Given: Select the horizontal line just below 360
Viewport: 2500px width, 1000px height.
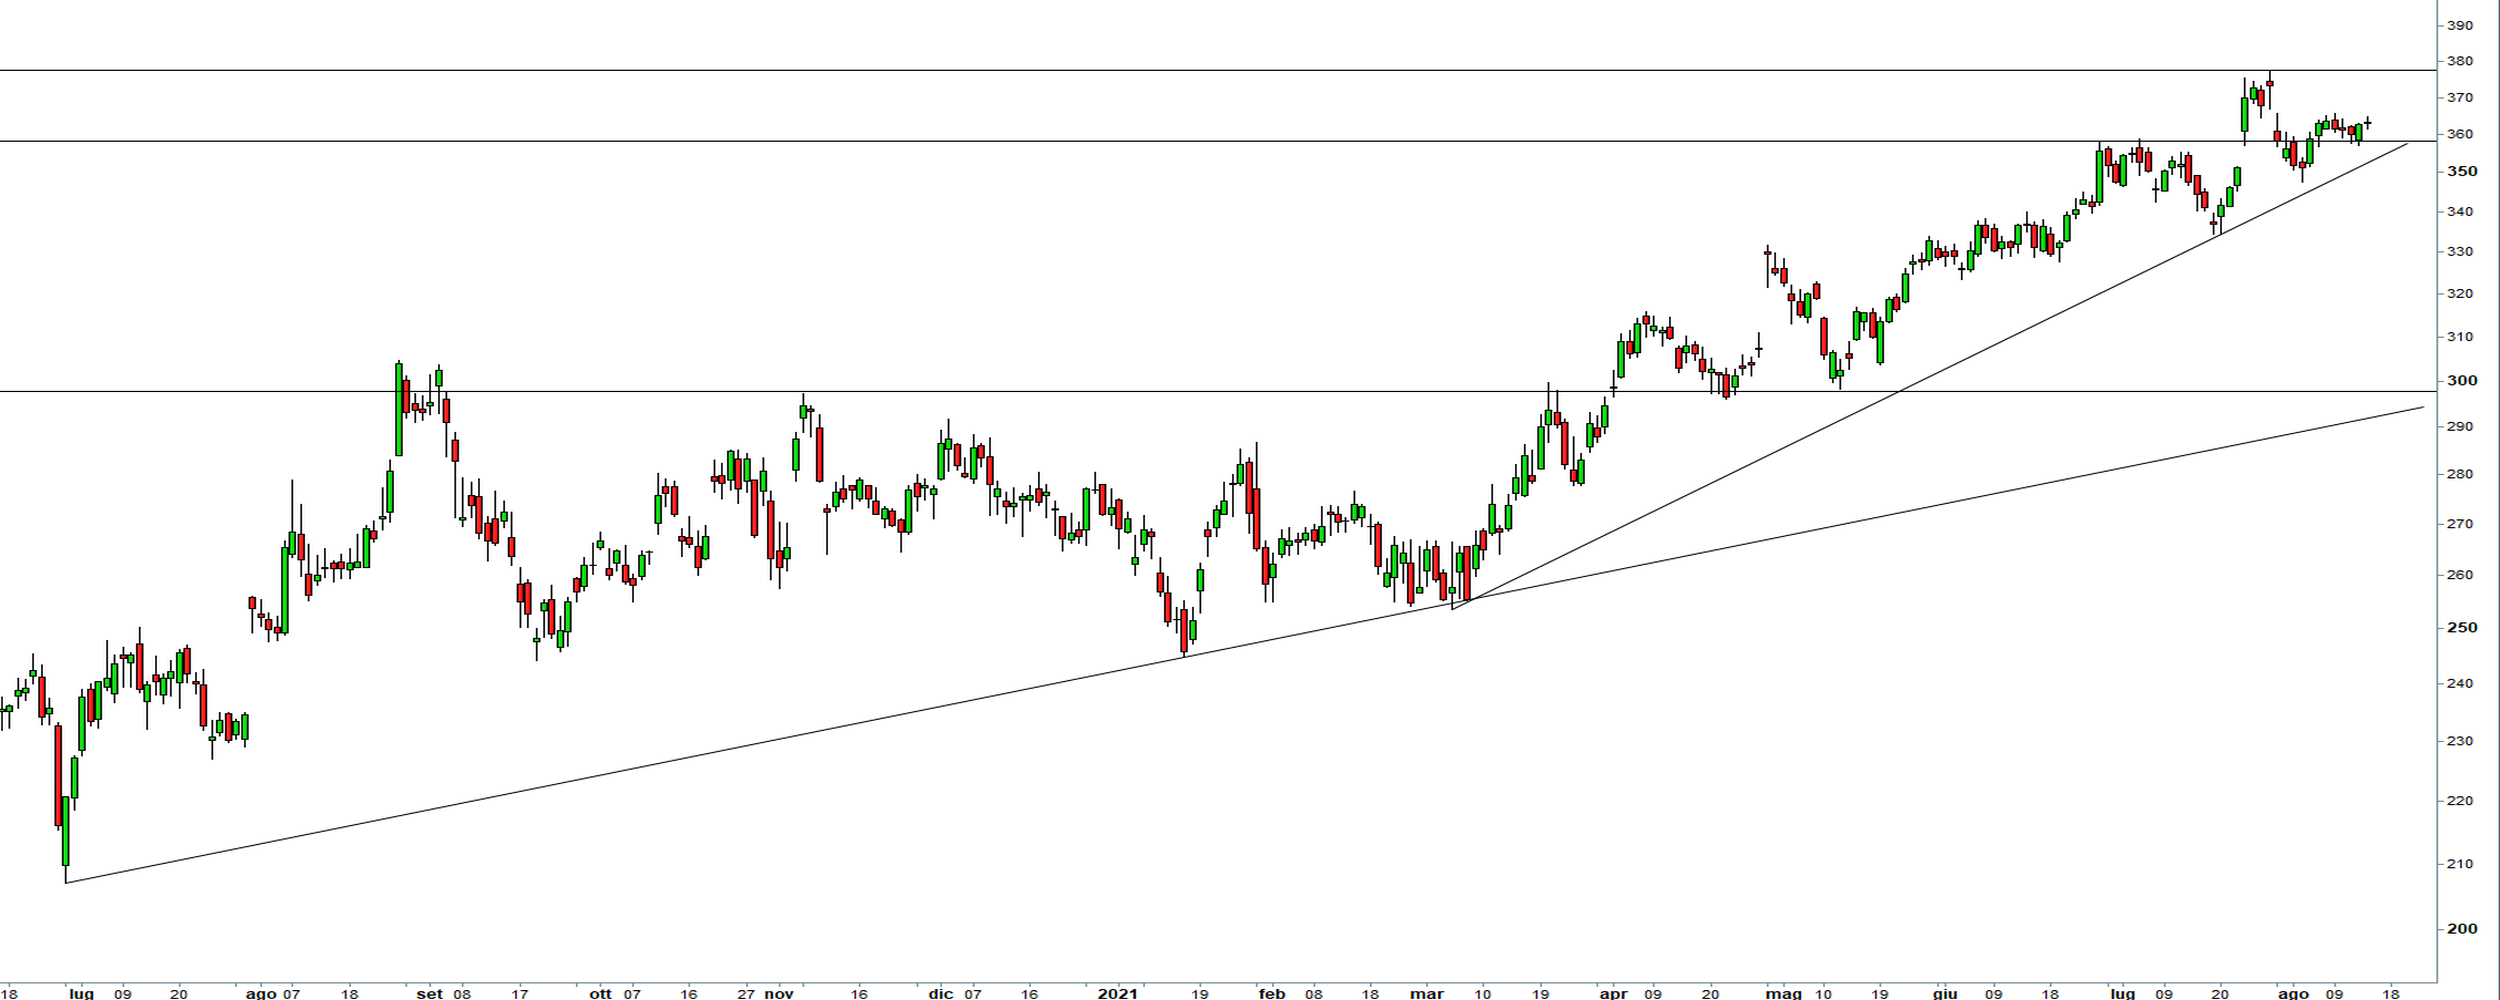Looking at the screenshot, I should [x=1000, y=141].
